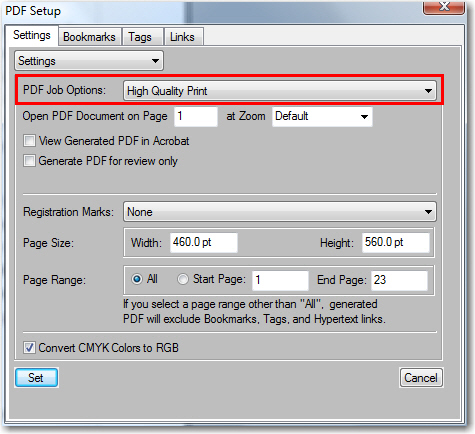
Task: Open the at Zoom Default dropdown
Action: 322,116
